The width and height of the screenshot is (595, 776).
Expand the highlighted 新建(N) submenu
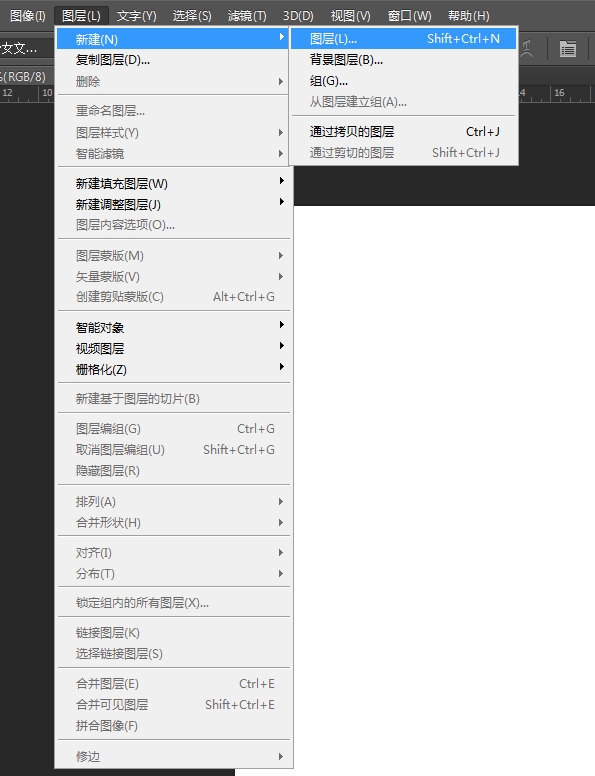173,39
